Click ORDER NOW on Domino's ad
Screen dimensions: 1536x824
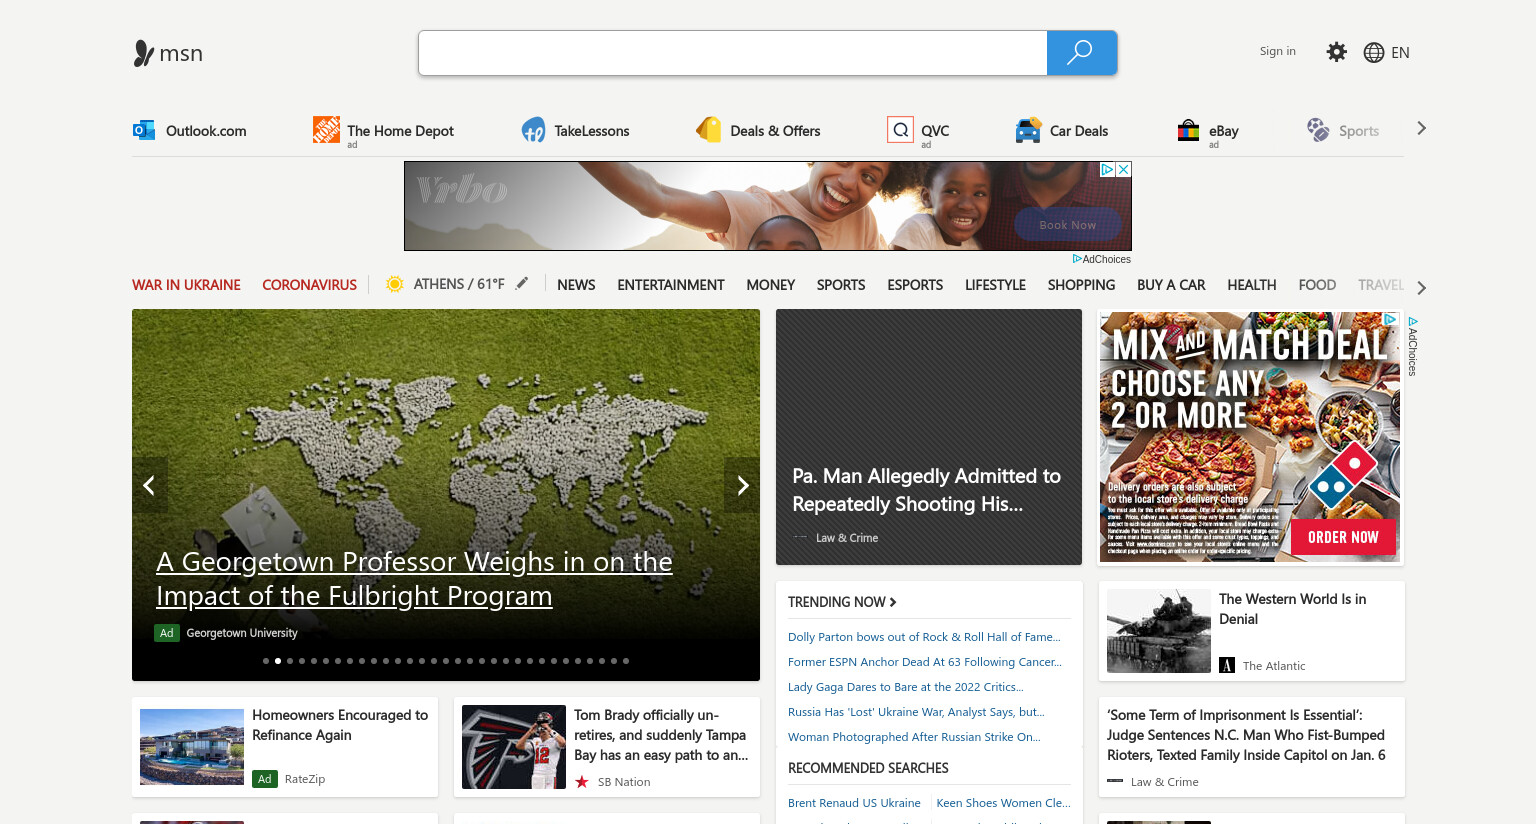(1343, 537)
